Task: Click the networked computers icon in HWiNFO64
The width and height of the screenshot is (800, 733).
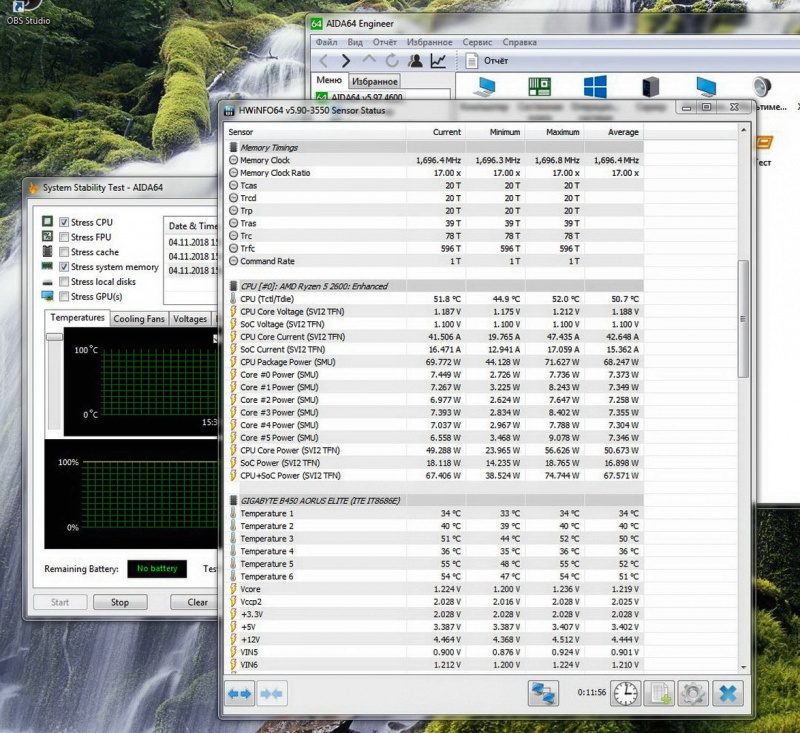Action: [543, 694]
